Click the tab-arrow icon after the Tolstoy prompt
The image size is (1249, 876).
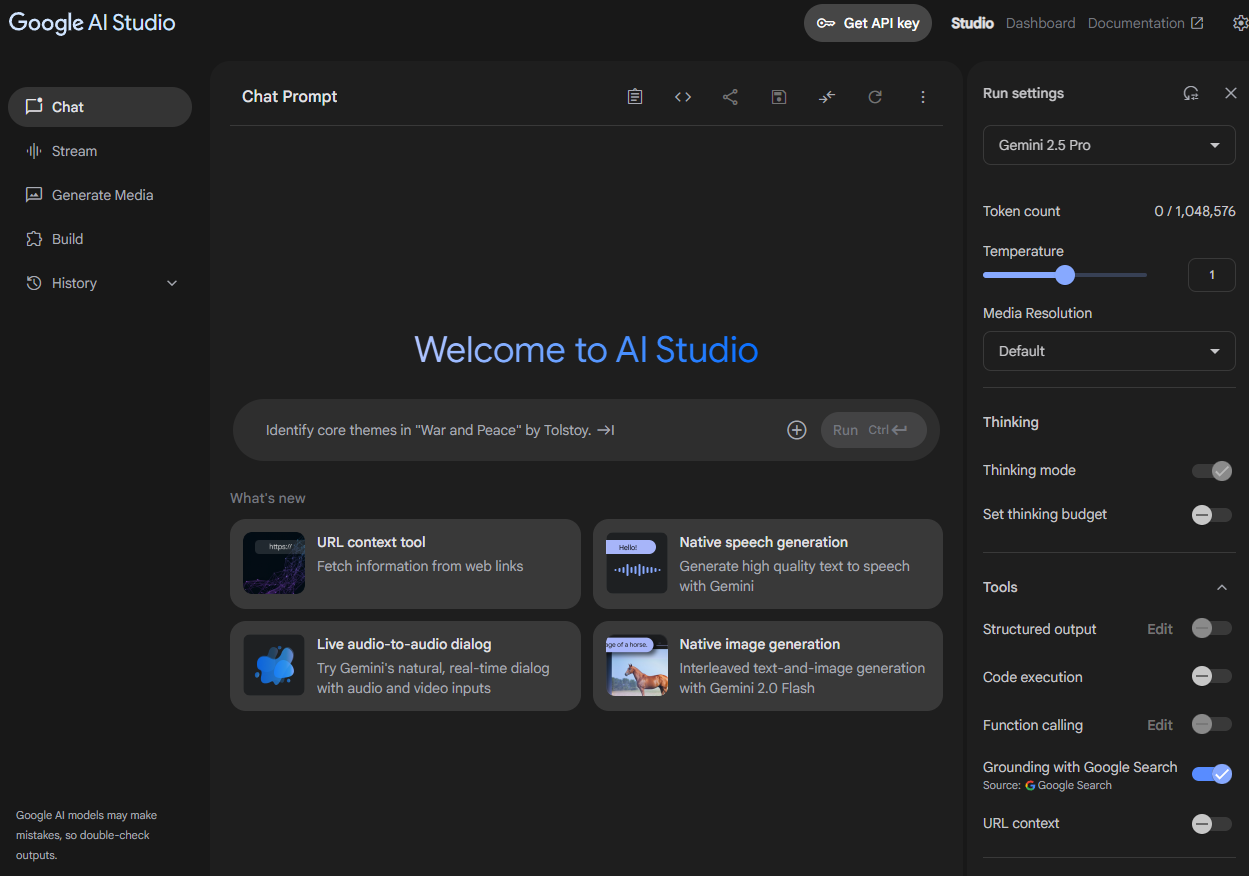coord(606,430)
